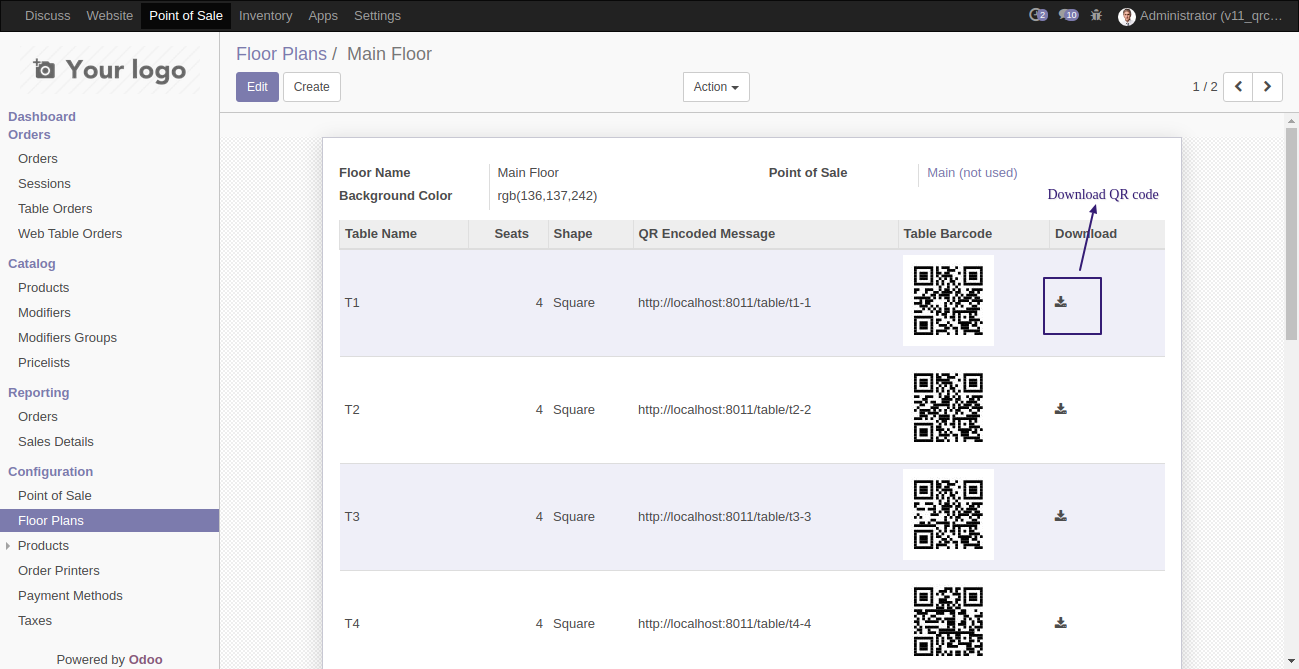Open the Apps menu
Image resolution: width=1299 pixels, height=669 pixels.
323,16
